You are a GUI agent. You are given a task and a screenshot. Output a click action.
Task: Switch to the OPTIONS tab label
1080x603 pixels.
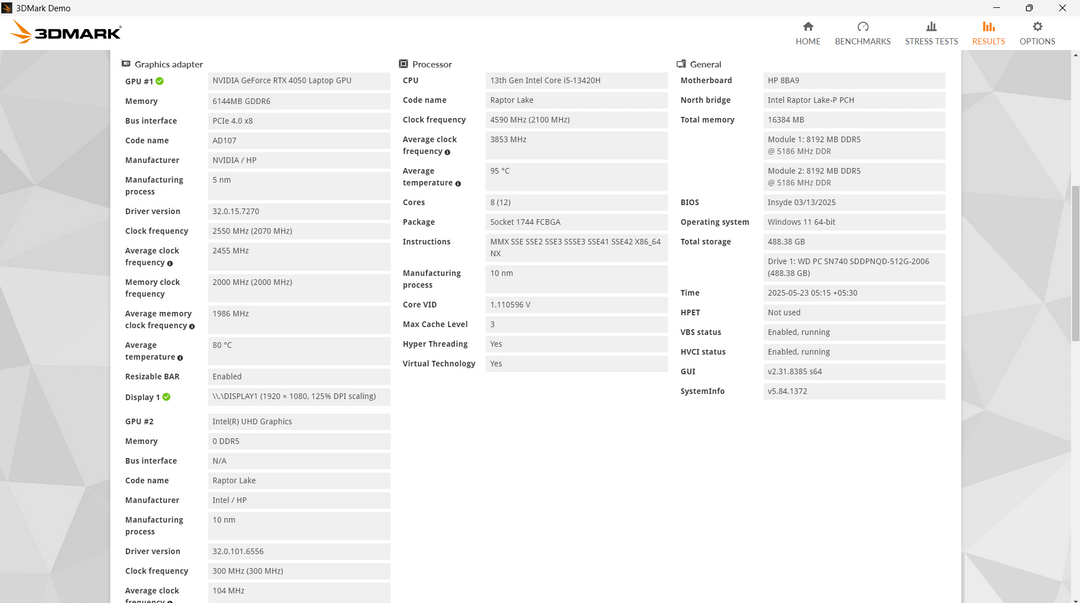coord(1037,41)
